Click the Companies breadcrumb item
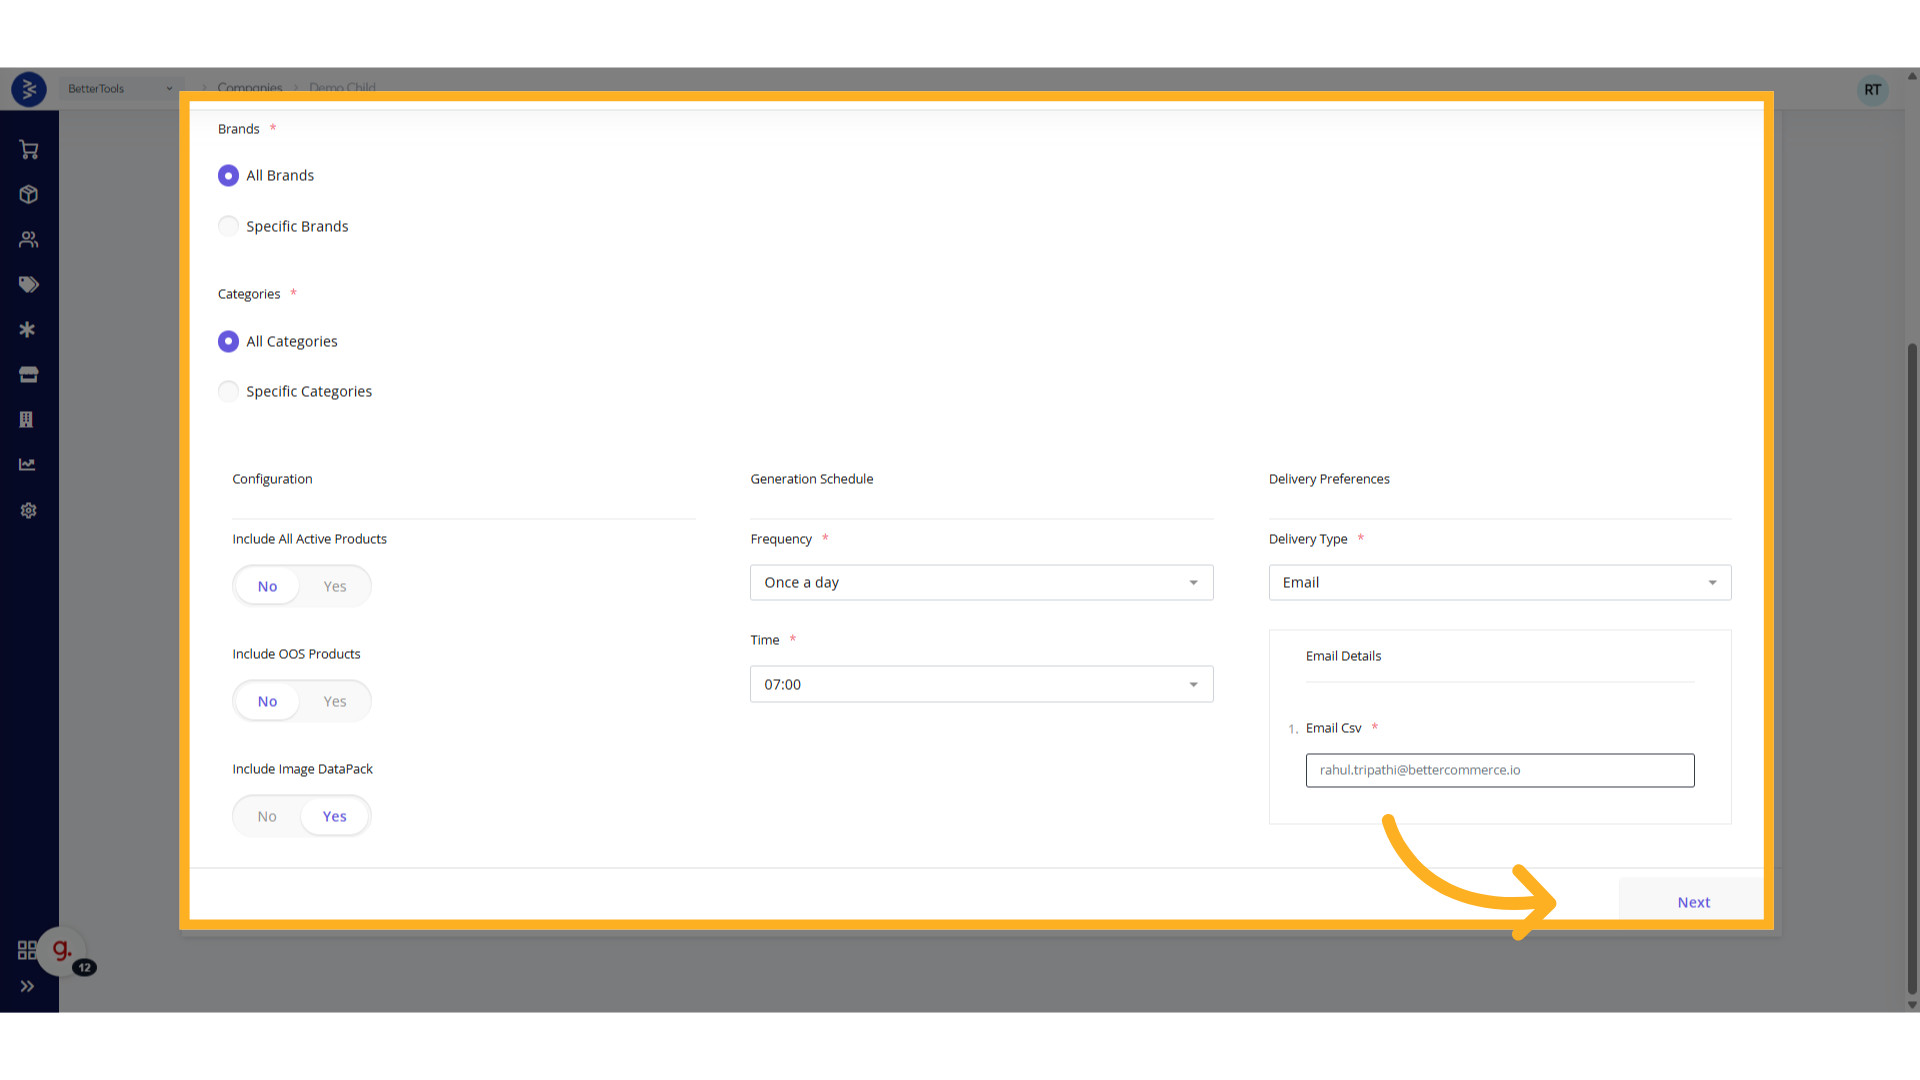The height and width of the screenshot is (1080, 1920). click(x=250, y=88)
